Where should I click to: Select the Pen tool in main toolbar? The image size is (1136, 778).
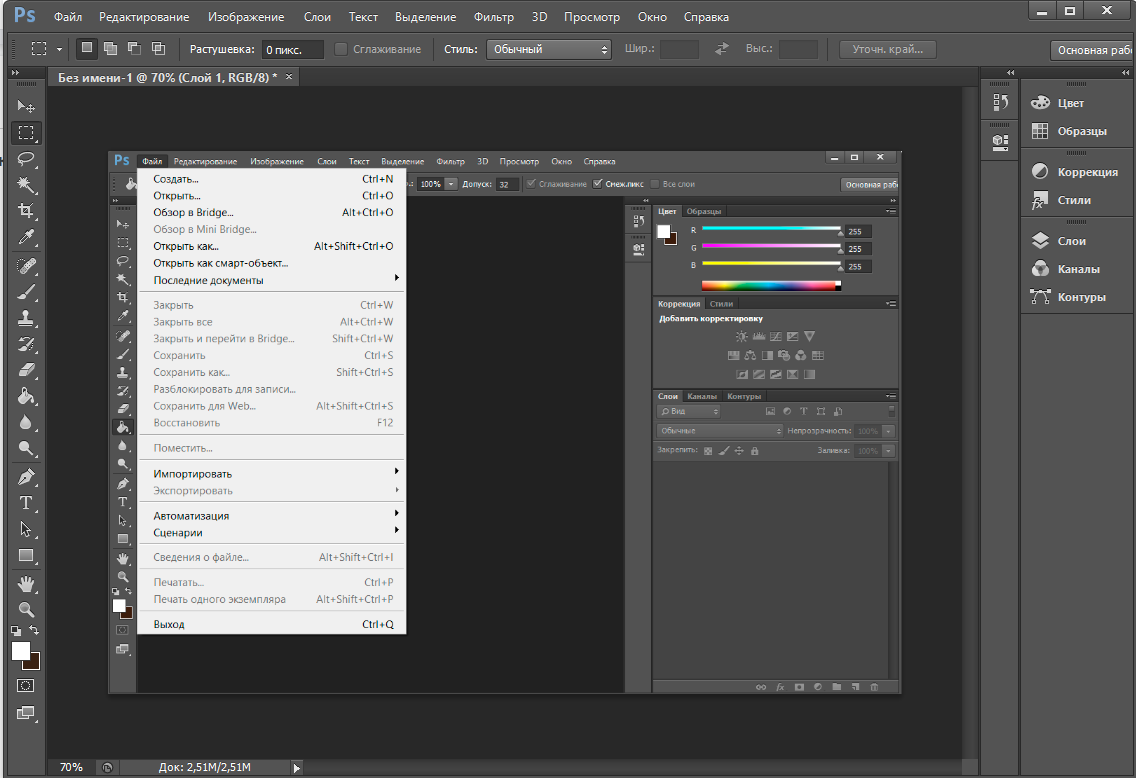coord(25,477)
